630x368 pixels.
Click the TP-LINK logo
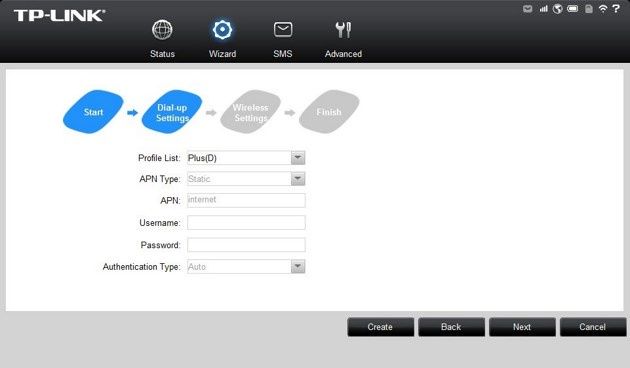click(59, 15)
